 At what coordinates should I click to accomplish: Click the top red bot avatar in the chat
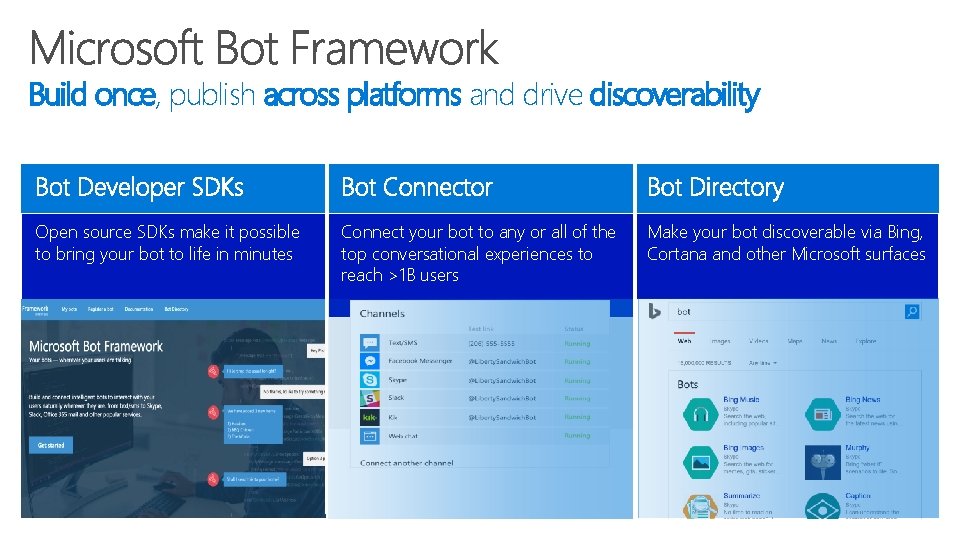click(x=213, y=371)
